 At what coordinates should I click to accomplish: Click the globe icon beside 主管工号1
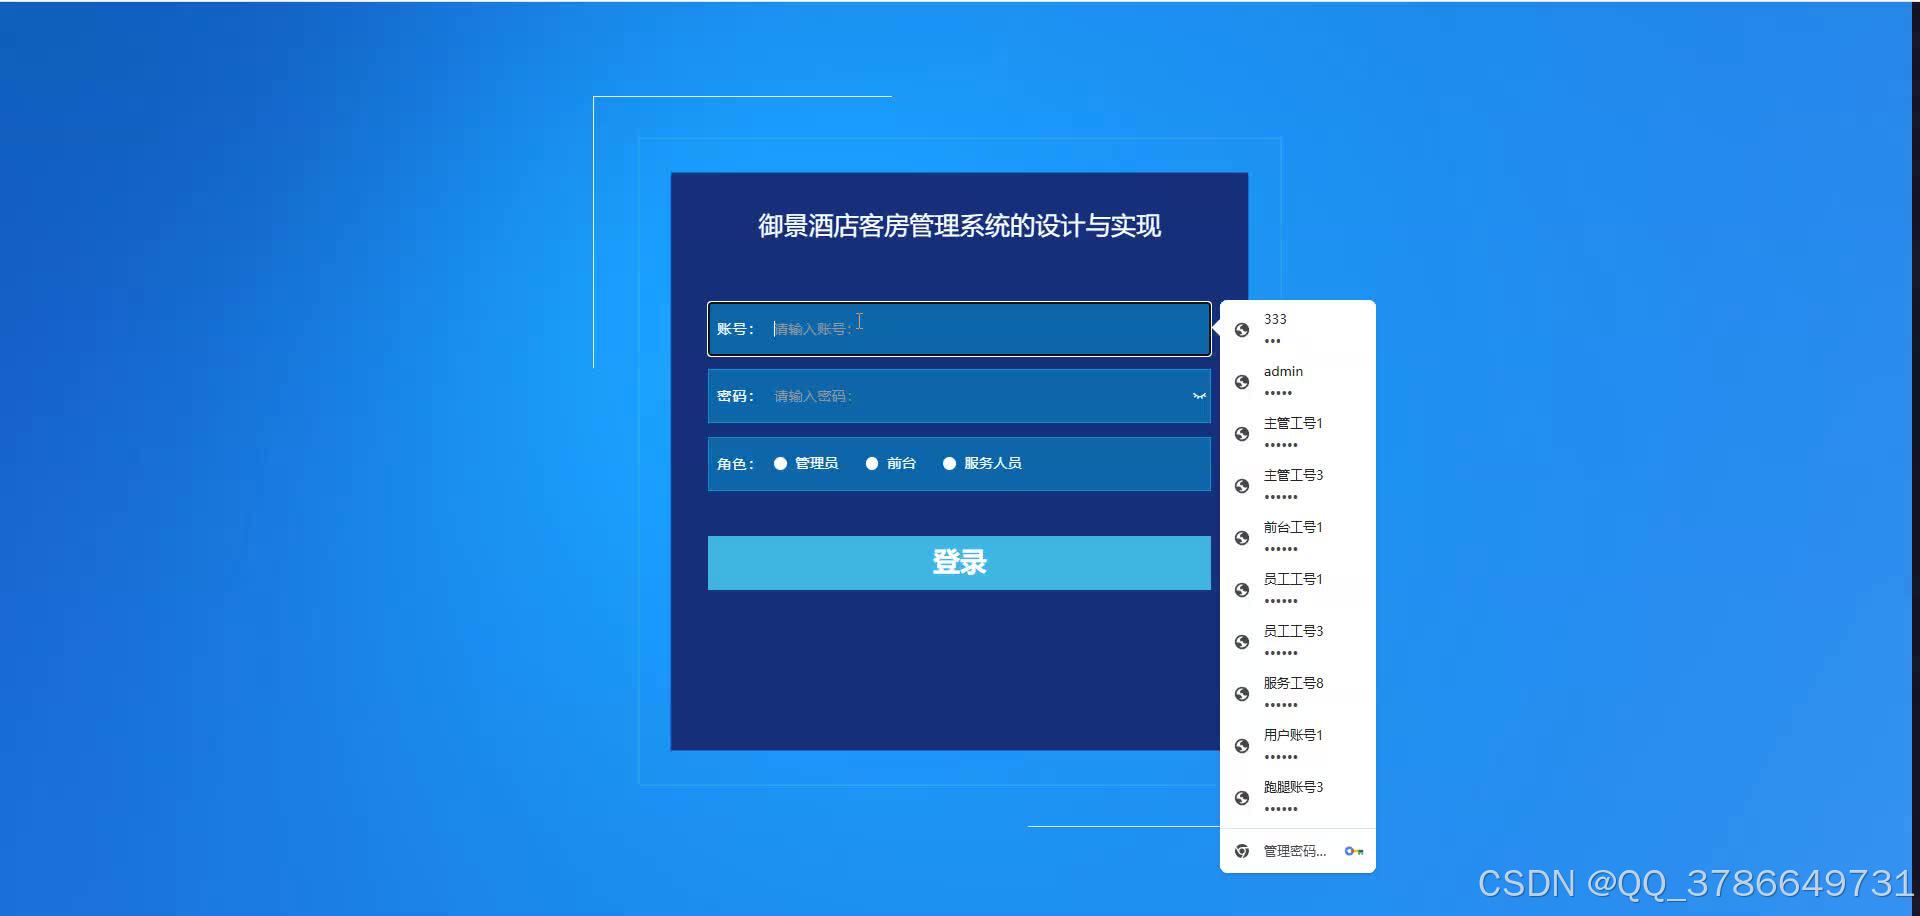pos(1242,434)
